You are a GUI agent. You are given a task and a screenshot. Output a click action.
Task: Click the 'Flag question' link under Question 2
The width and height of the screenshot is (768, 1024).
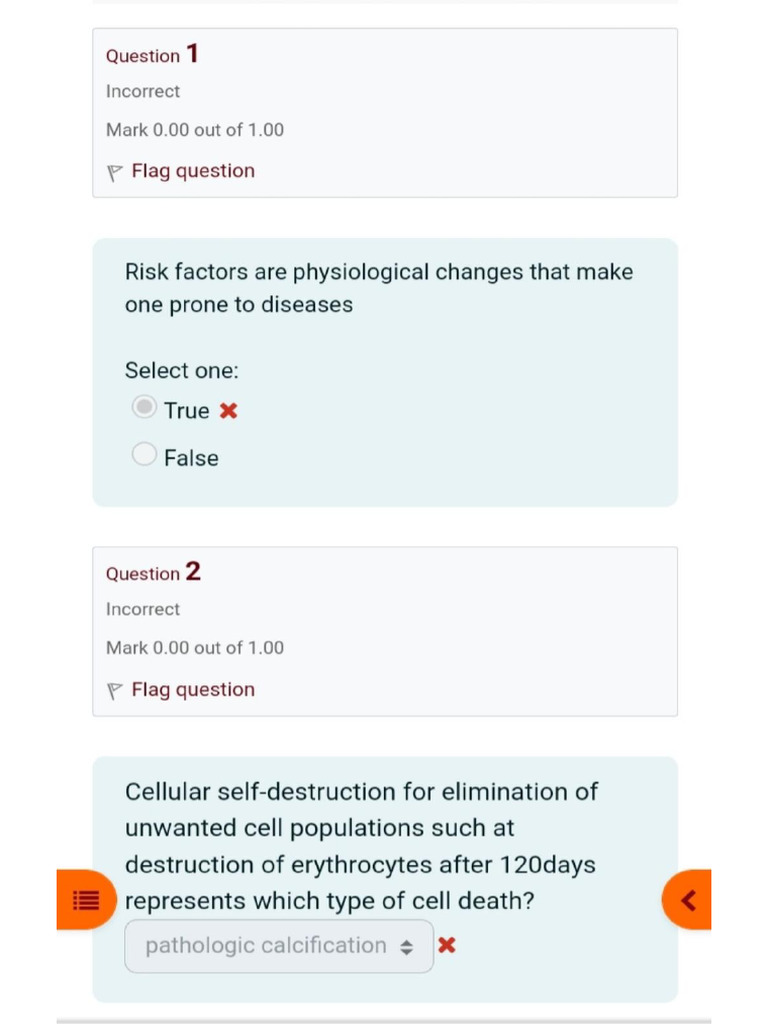[193, 689]
